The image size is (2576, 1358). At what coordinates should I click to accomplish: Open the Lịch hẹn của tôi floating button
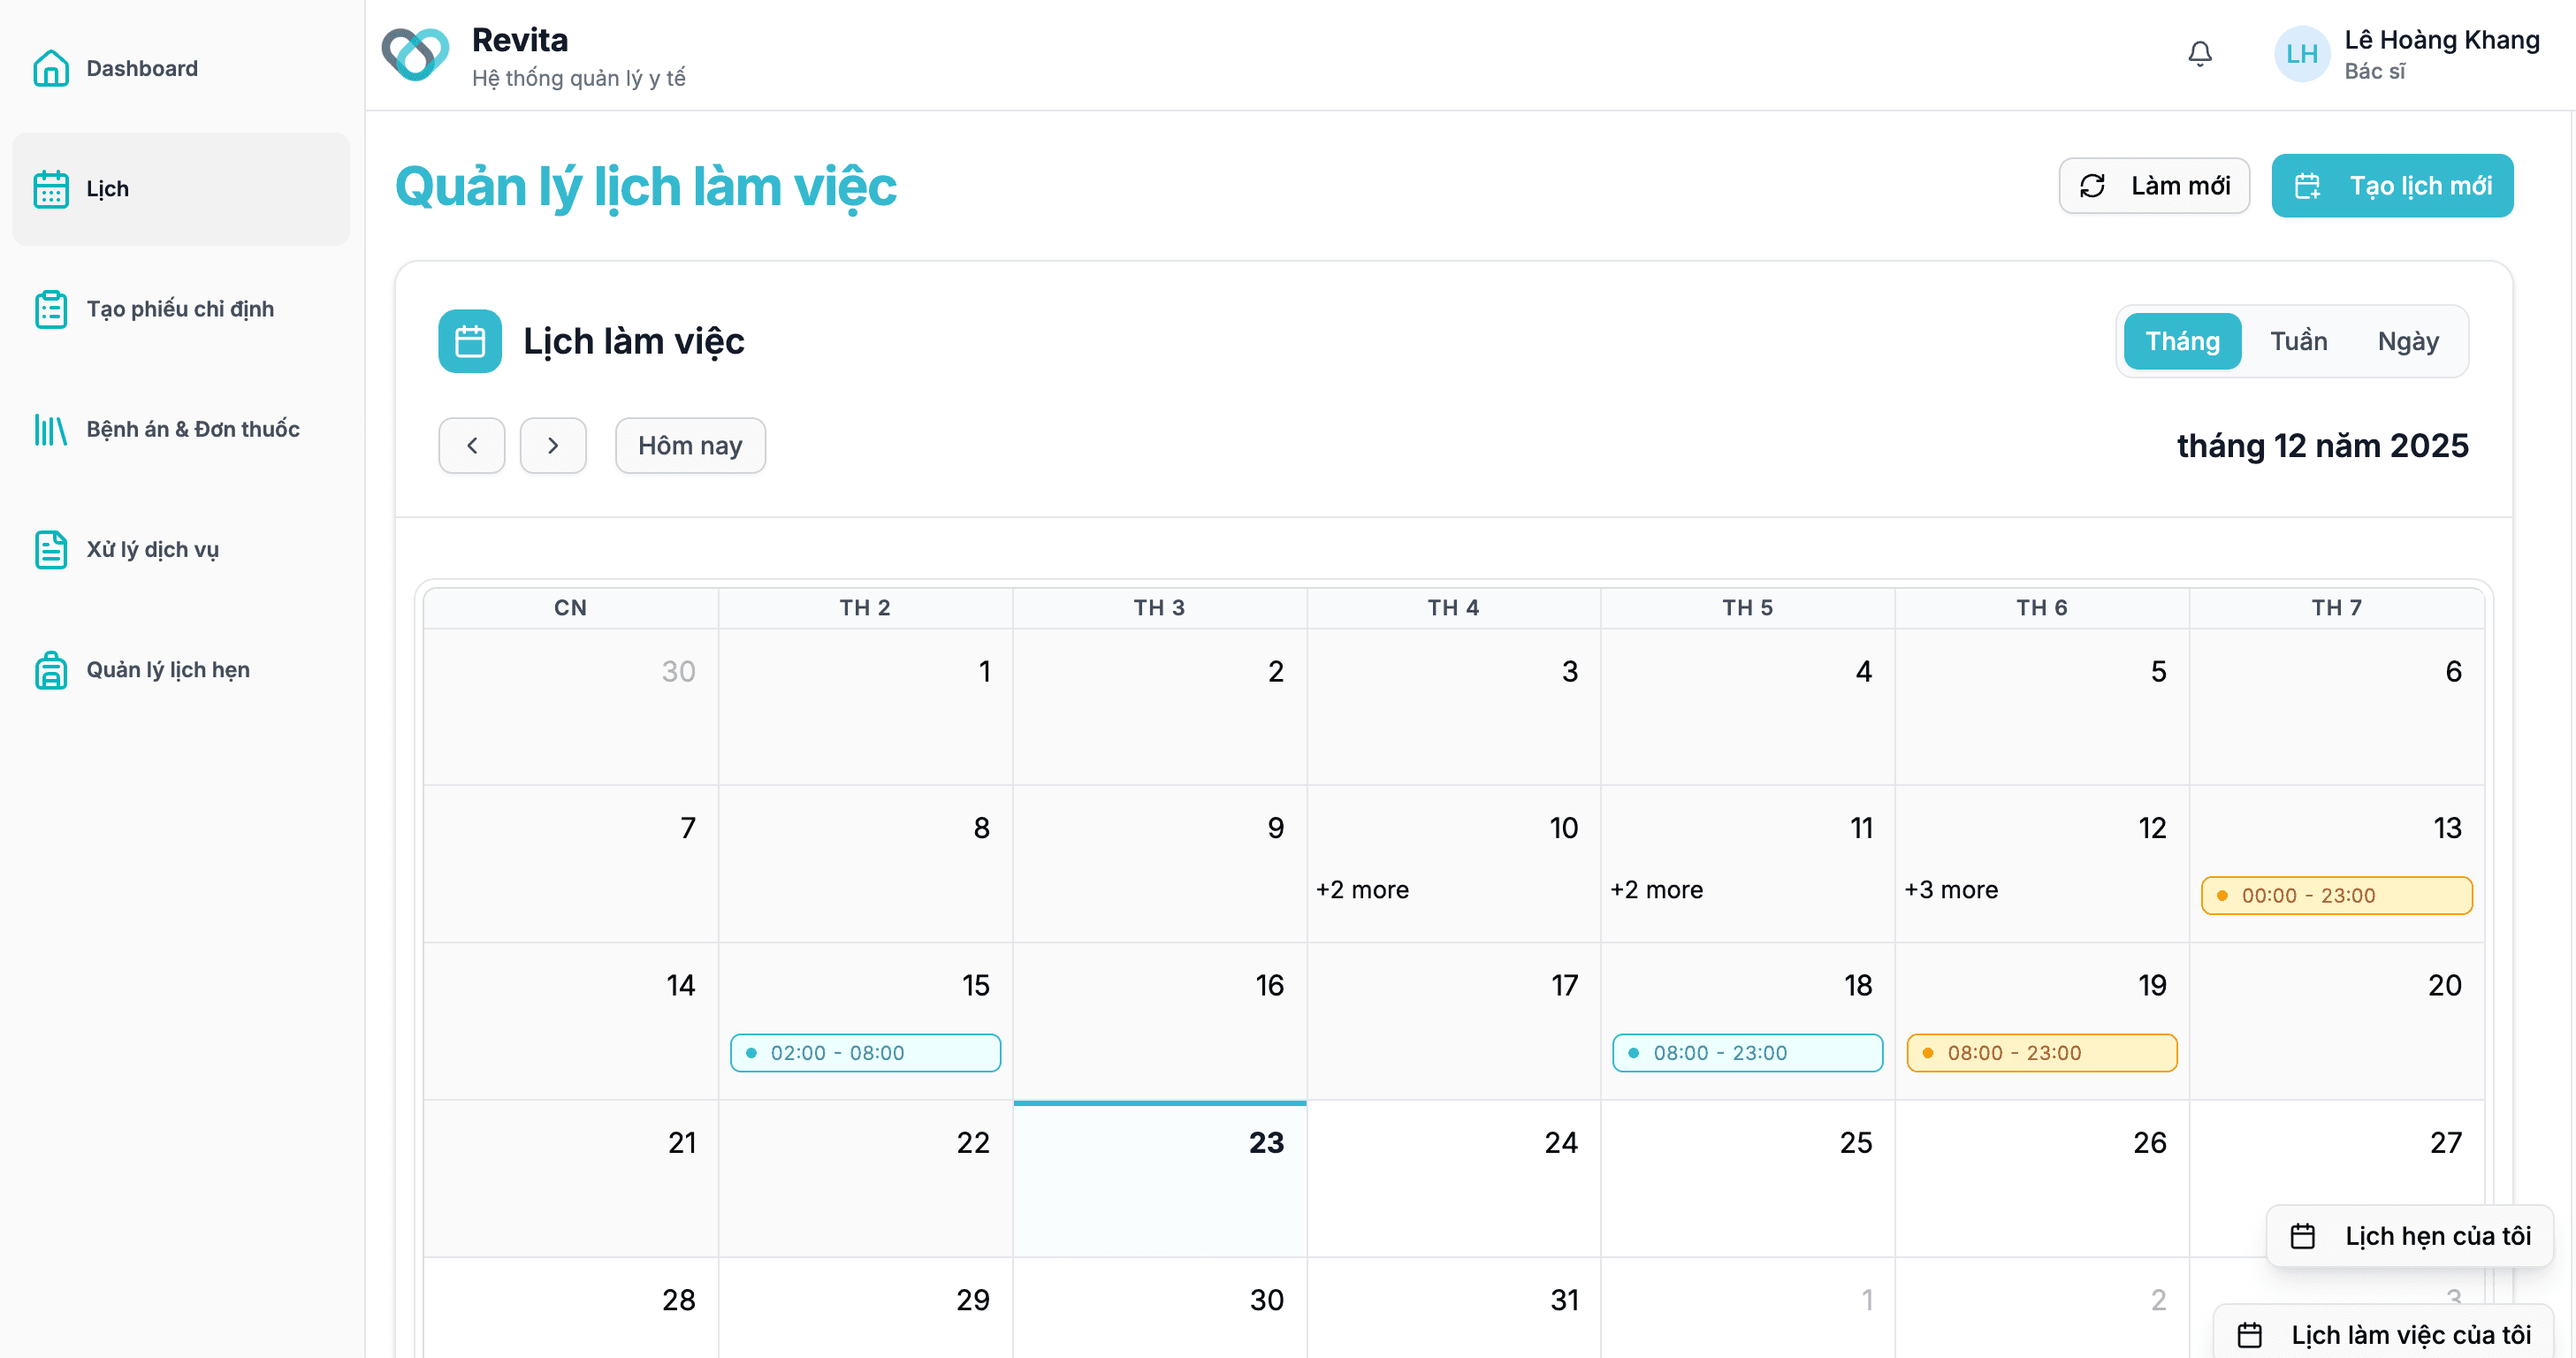tap(2409, 1236)
